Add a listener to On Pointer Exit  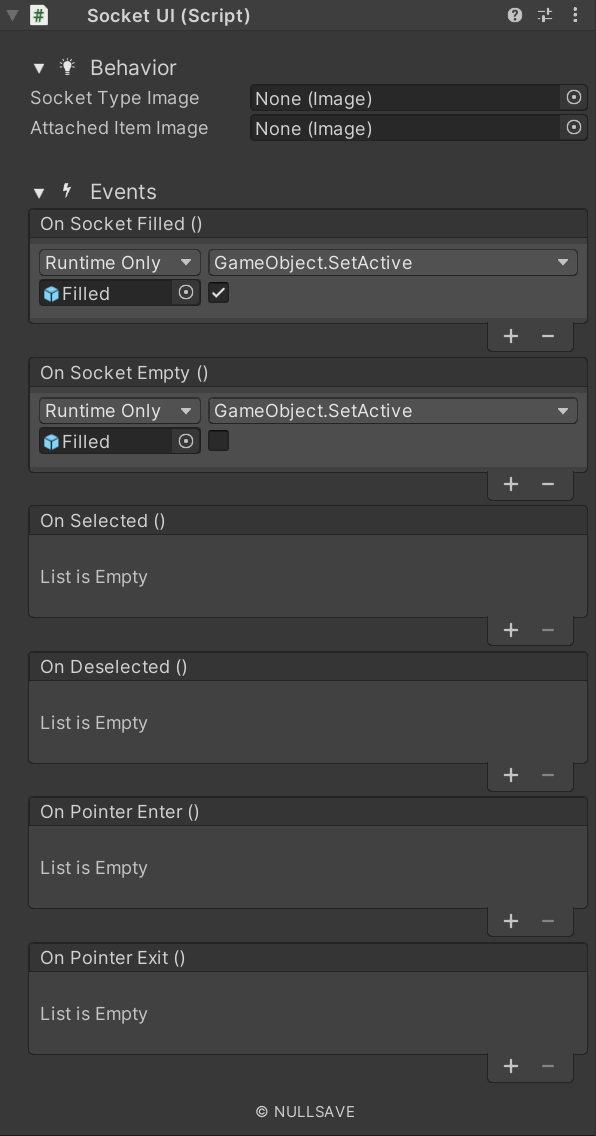click(511, 1066)
